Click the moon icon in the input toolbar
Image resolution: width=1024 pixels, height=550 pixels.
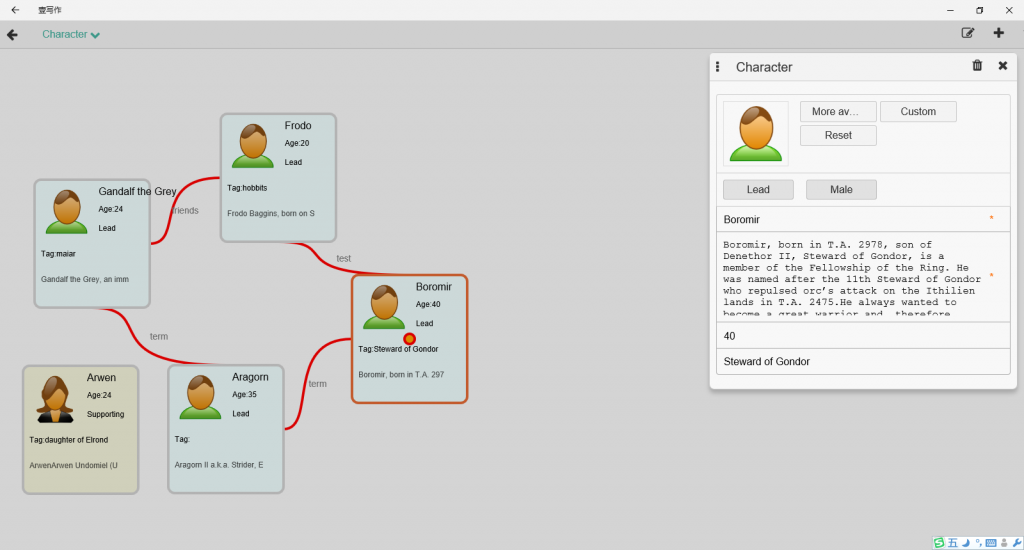(x=966, y=543)
